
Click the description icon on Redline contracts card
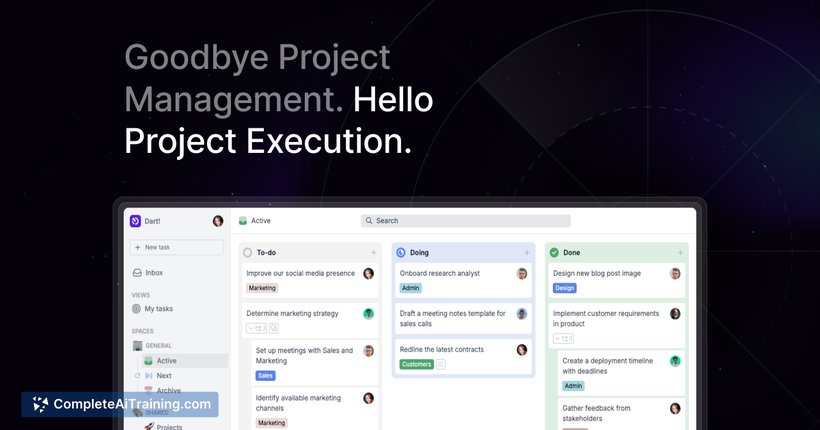pos(441,364)
